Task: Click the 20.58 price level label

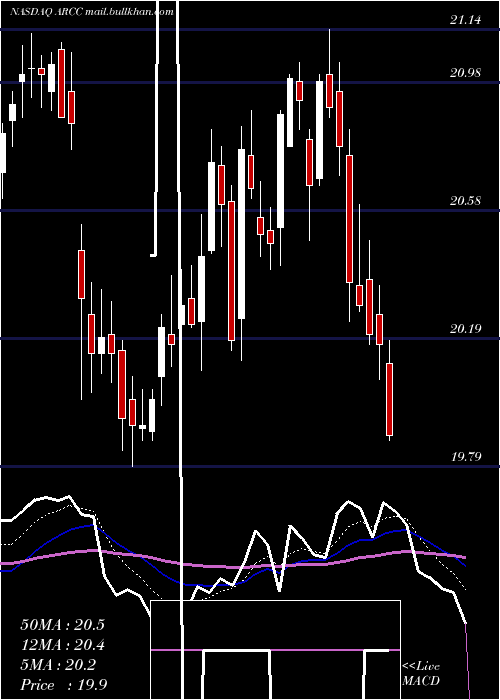Action: [x=466, y=201]
